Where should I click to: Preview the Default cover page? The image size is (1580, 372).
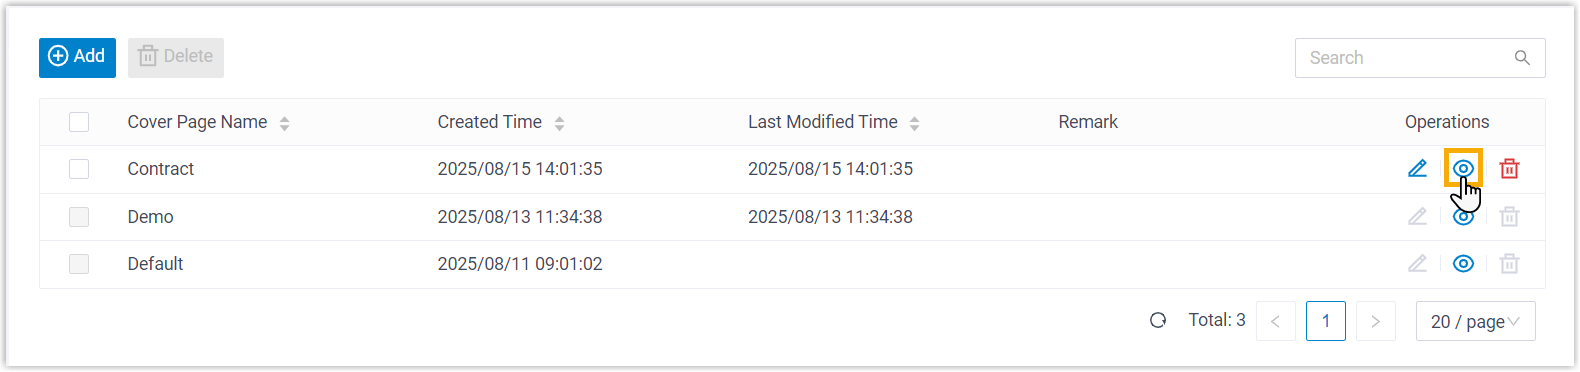(1463, 264)
